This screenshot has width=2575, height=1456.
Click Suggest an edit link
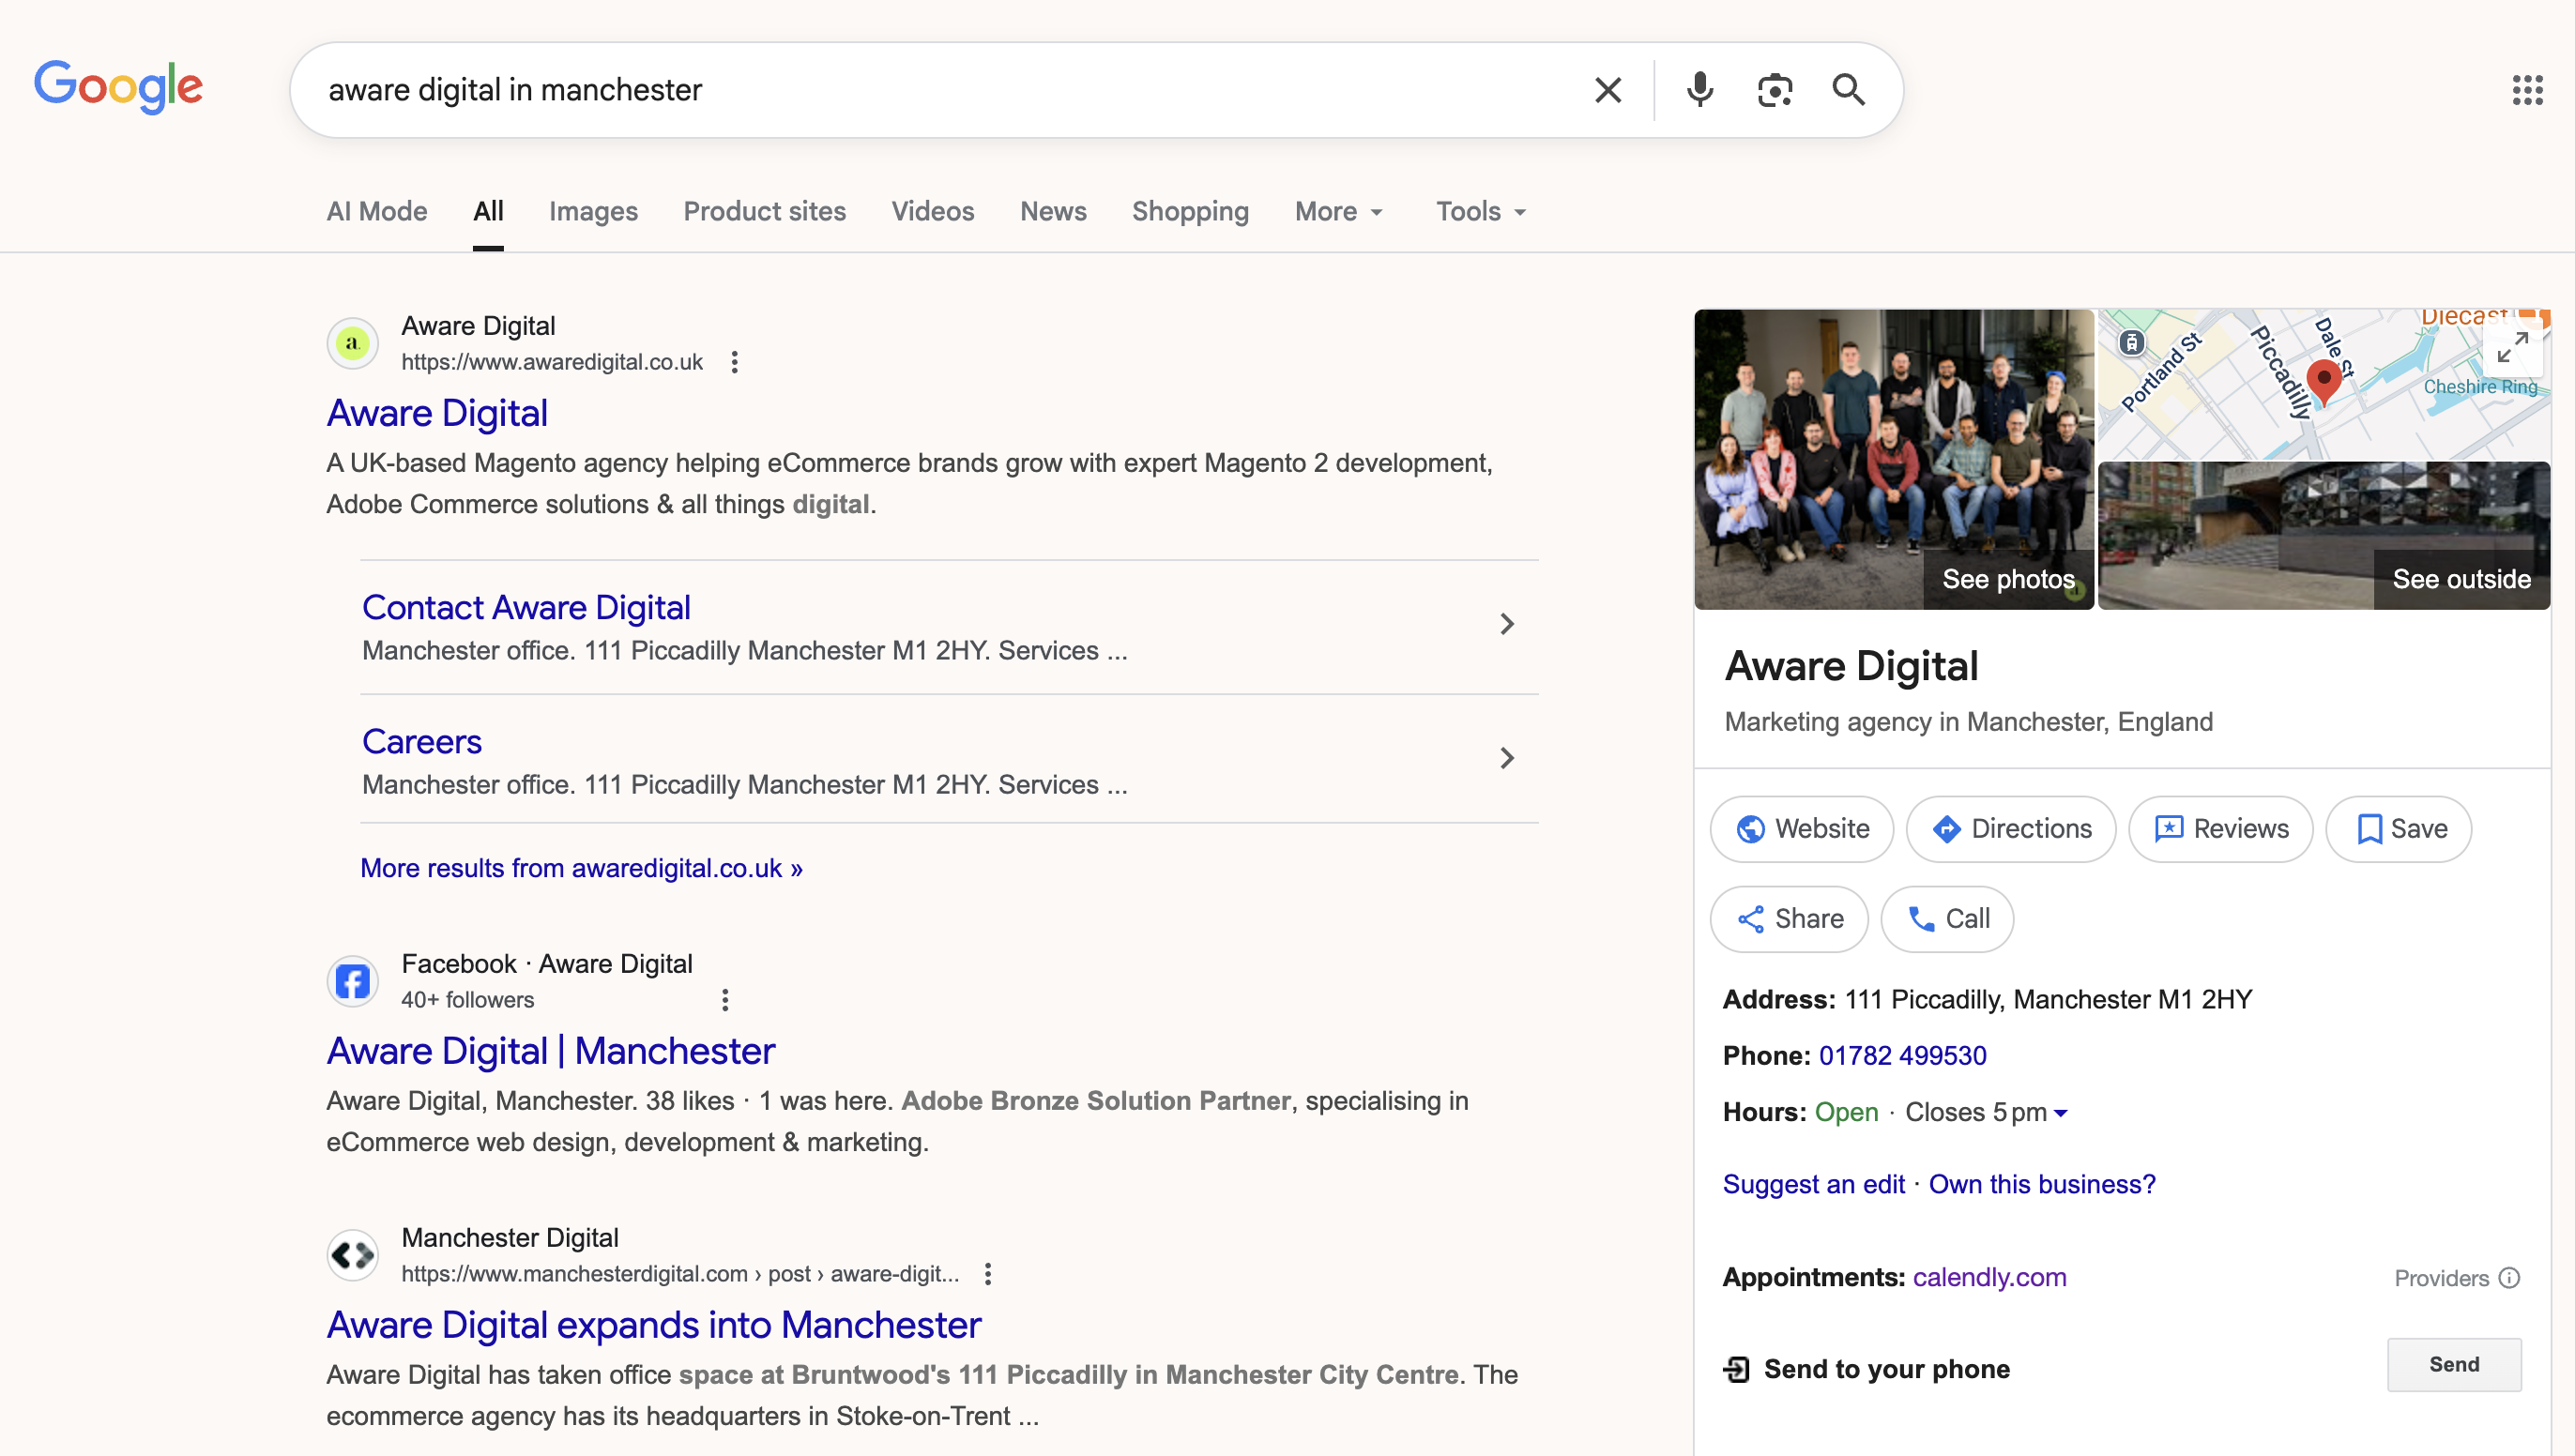pyautogui.click(x=1813, y=1184)
